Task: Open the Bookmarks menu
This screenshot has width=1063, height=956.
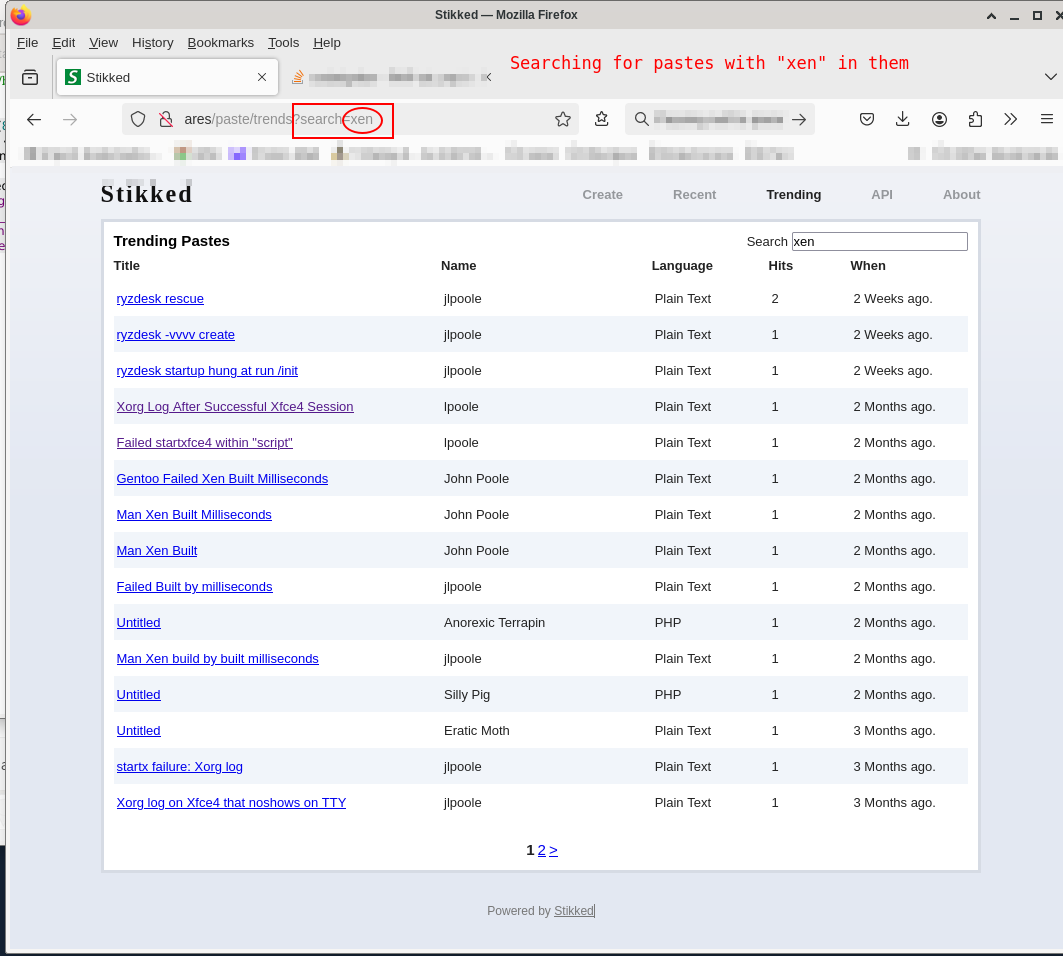Action: tap(220, 43)
